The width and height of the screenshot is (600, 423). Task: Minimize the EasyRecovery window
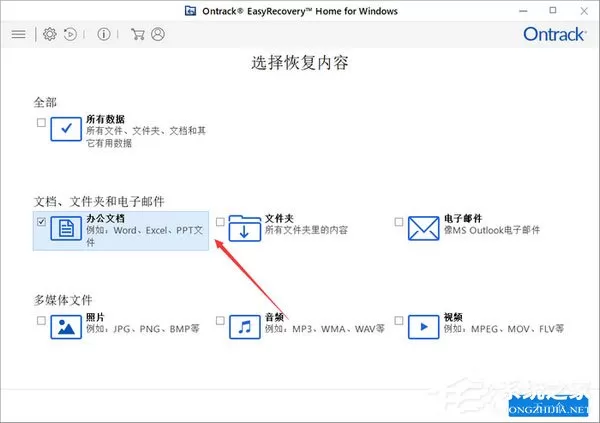pos(523,11)
